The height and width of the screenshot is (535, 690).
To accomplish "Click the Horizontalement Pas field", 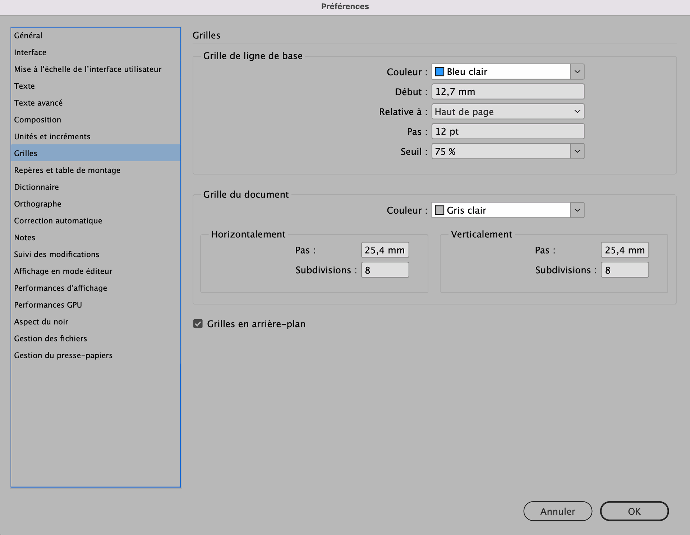I will click(x=385, y=250).
